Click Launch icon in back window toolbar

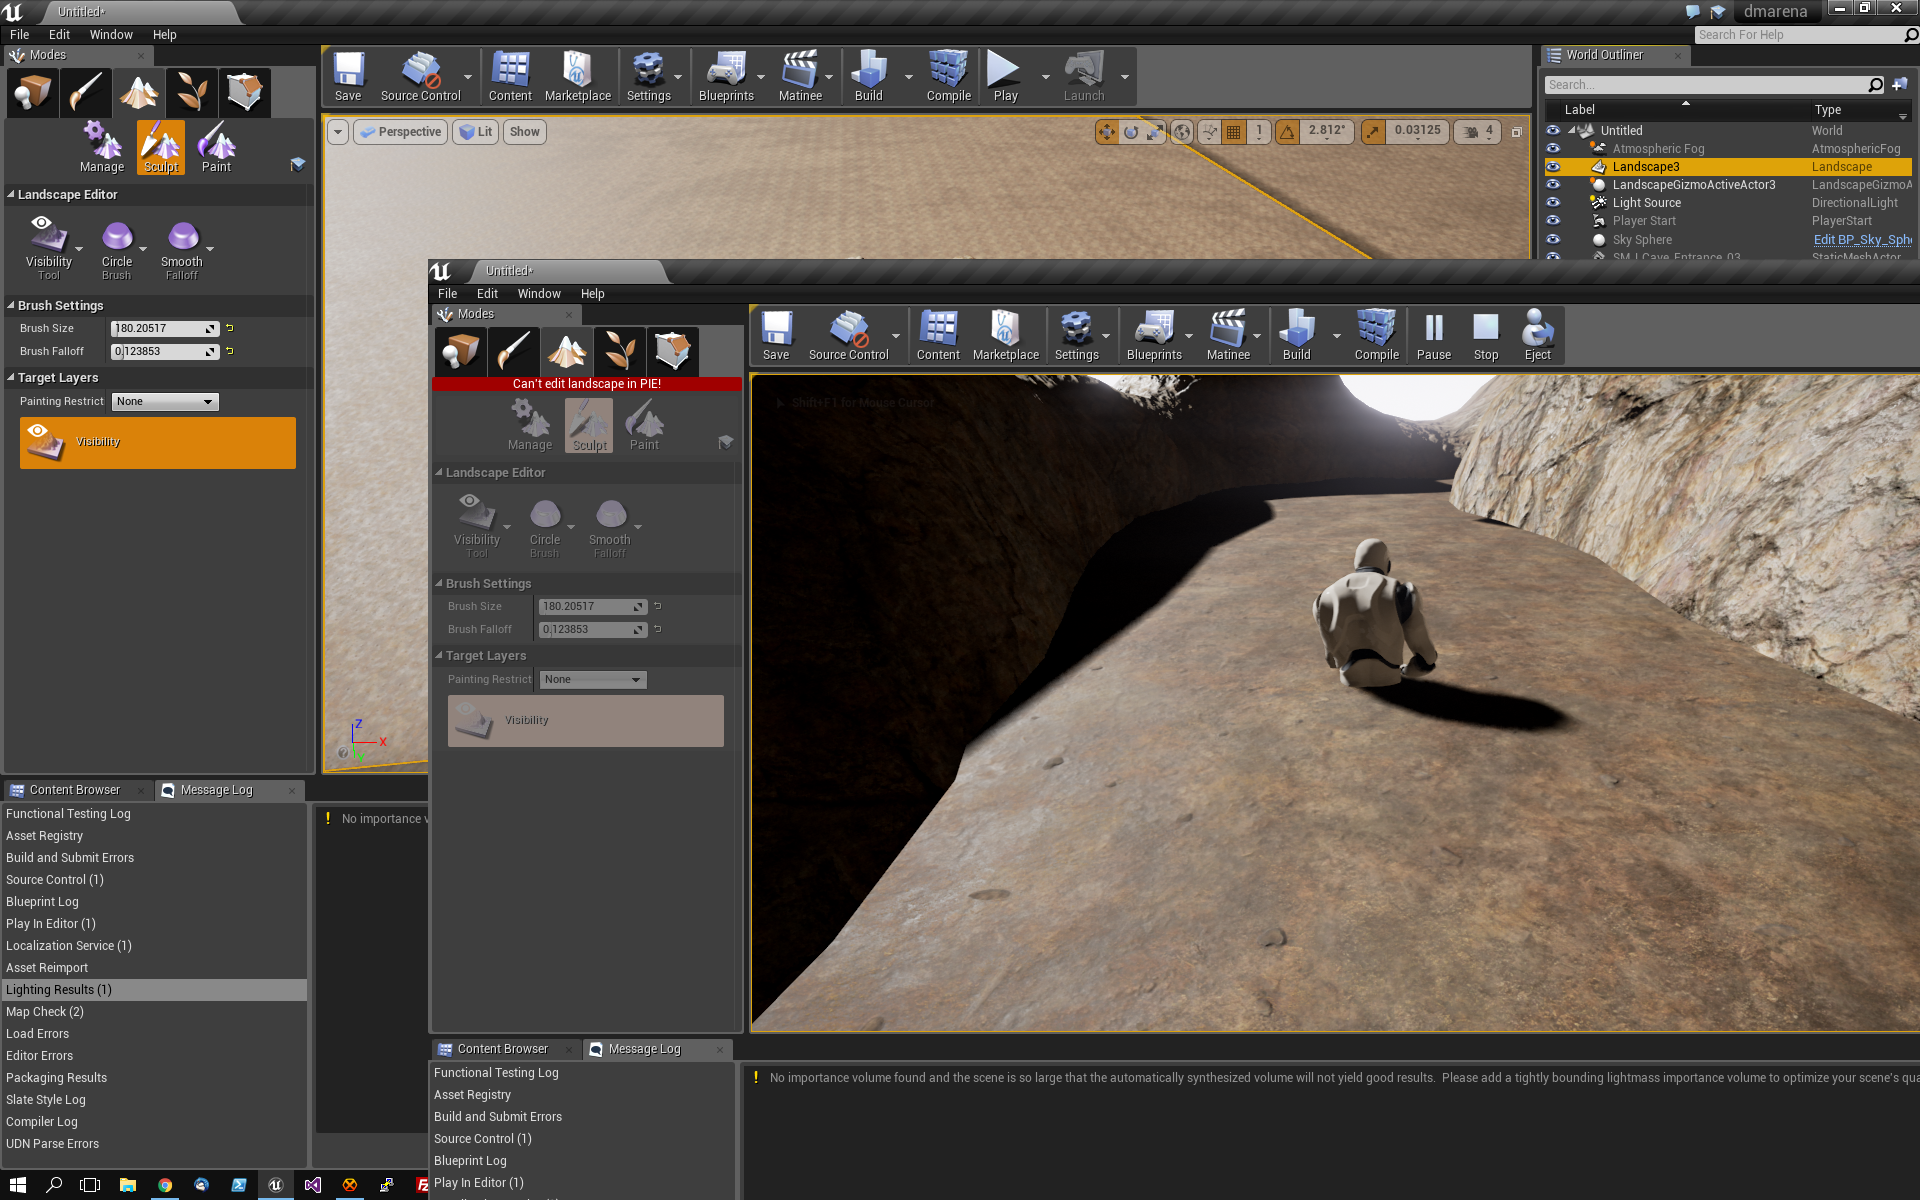1084,77
